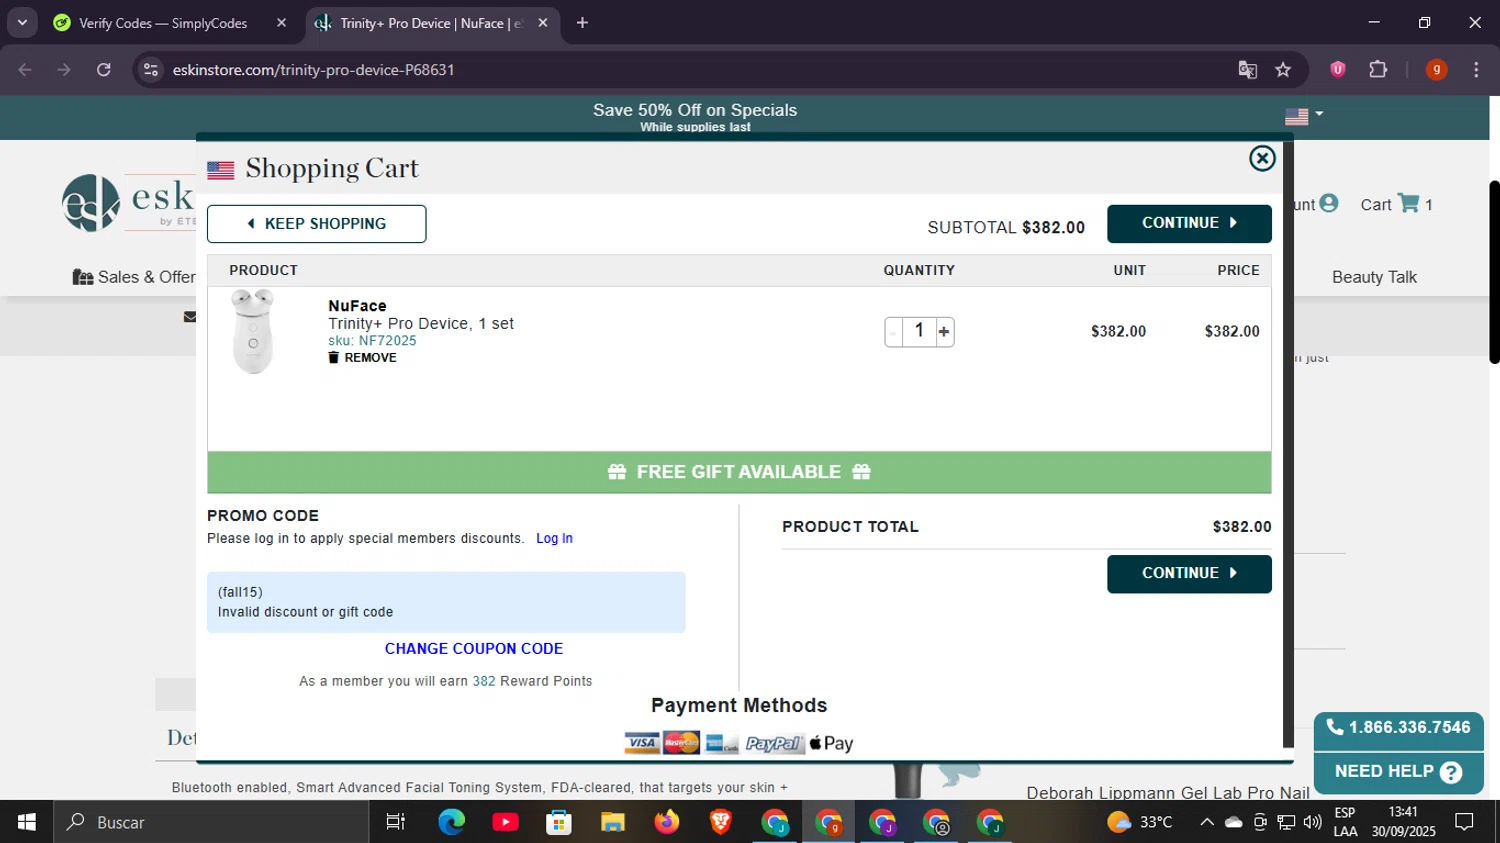
Task: Launch Firefox from taskbar
Action: click(666, 822)
